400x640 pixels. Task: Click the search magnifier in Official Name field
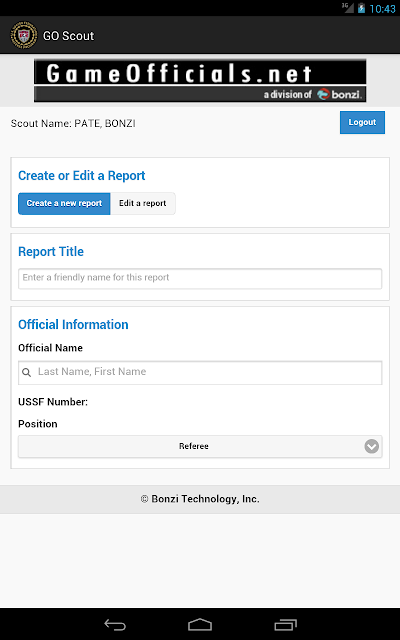click(x=27, y=372)
